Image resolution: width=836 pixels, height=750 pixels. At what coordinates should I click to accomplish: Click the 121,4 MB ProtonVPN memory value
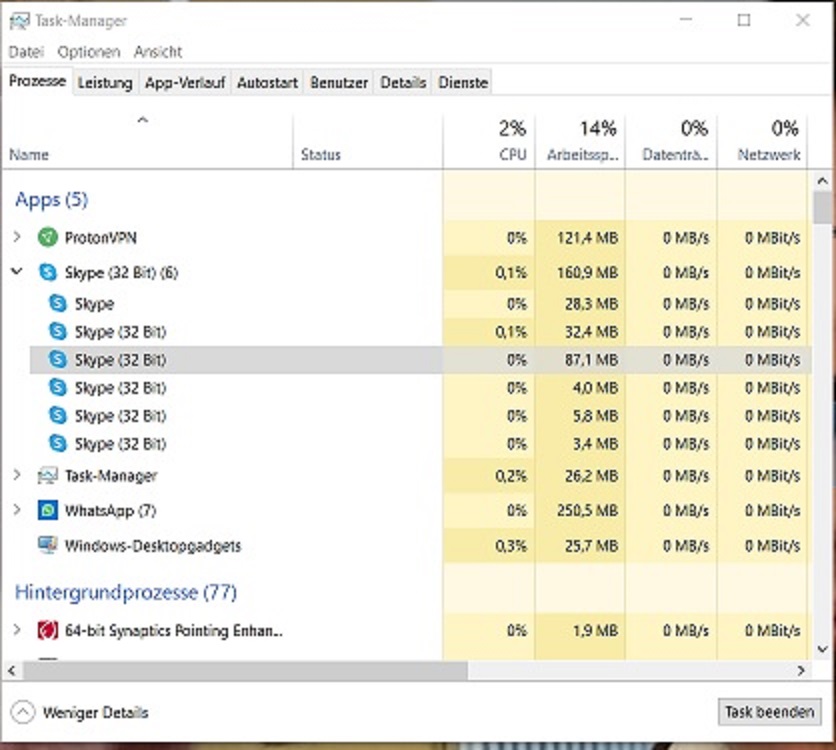[588, 238]
